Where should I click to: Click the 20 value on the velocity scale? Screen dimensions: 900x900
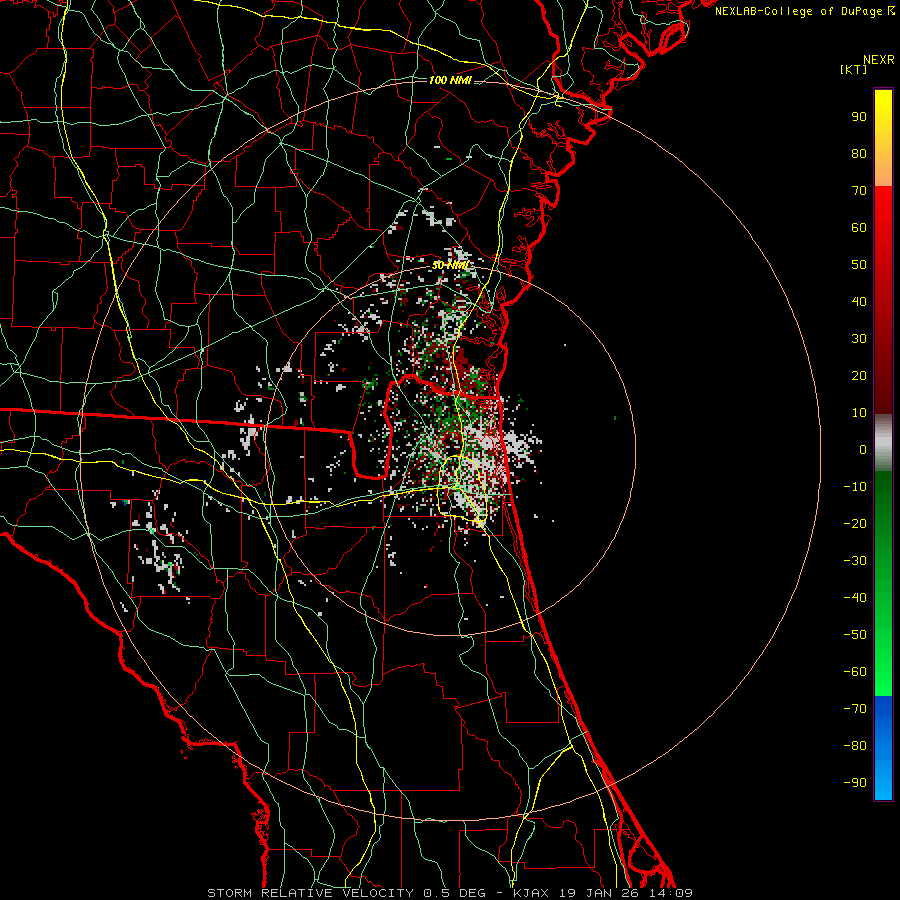click(x=859, y=376)
